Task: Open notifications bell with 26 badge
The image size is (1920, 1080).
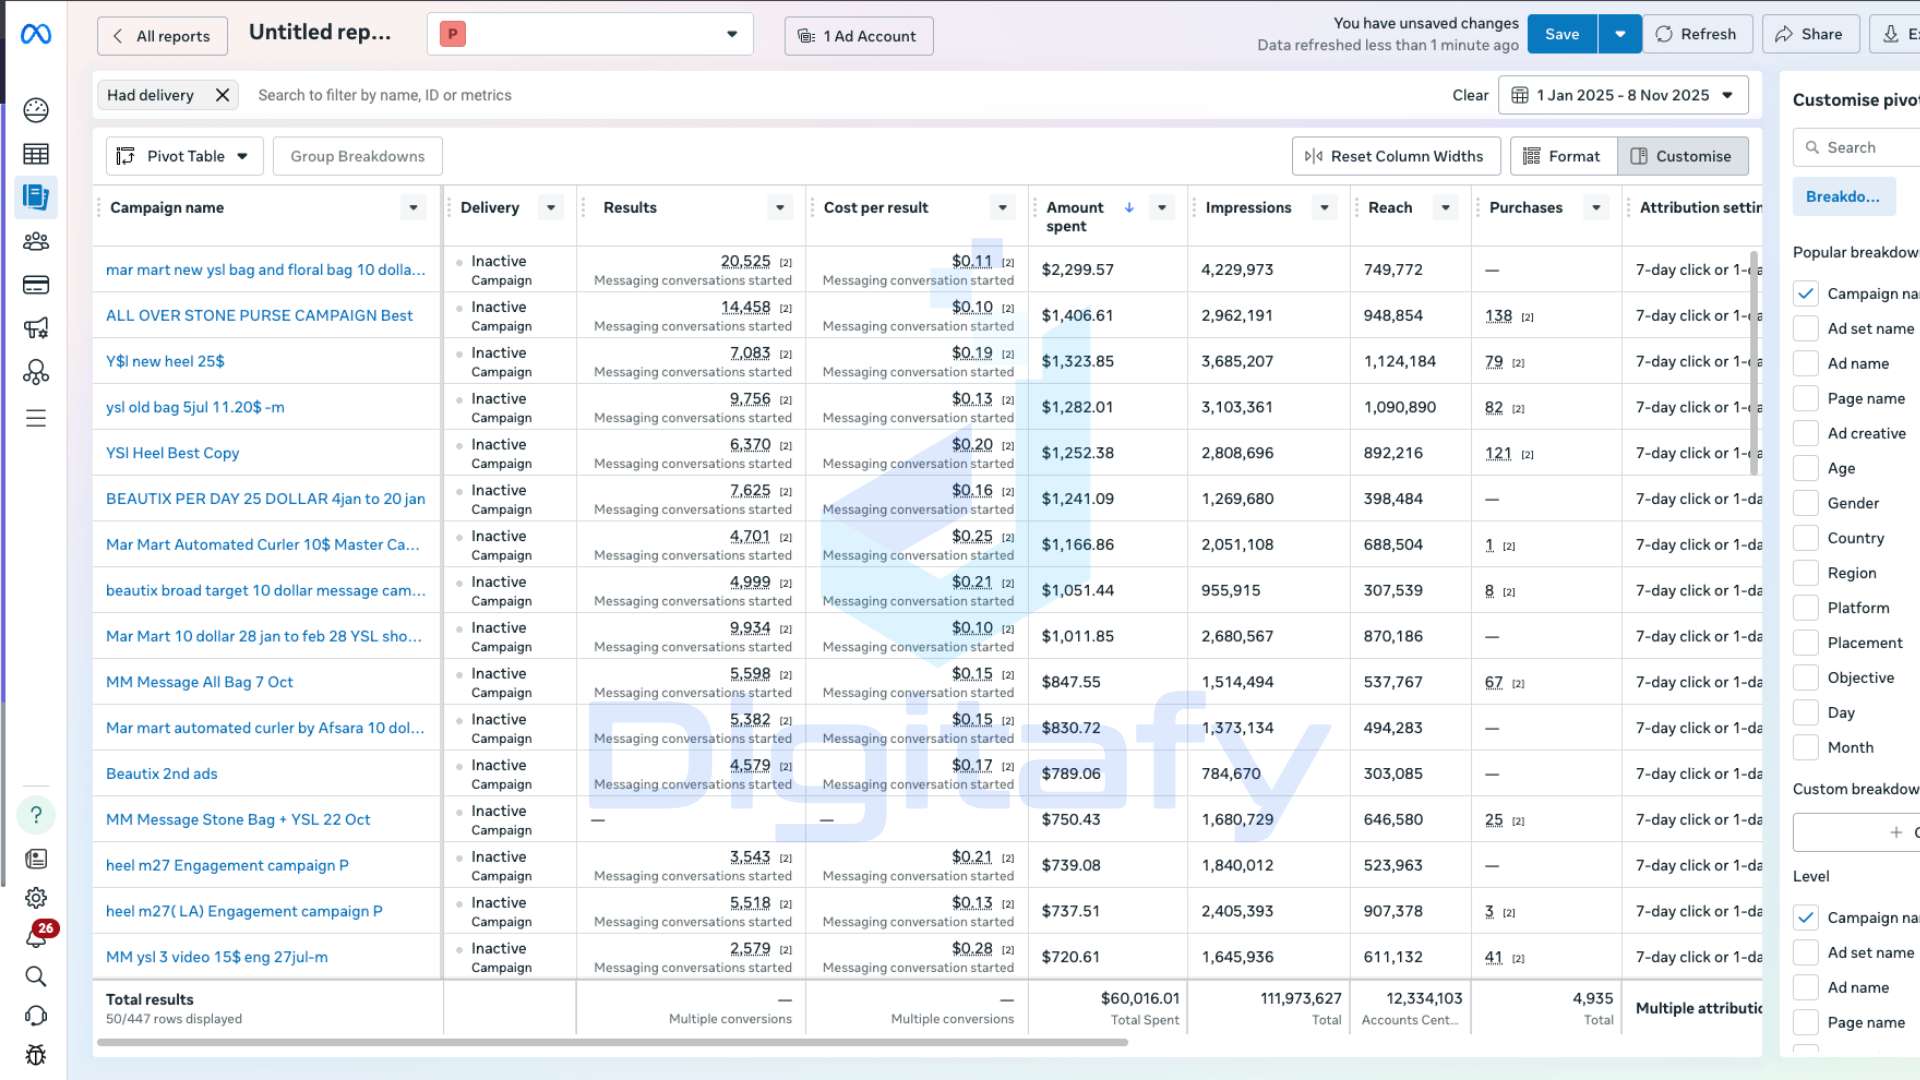Action: 38,935
